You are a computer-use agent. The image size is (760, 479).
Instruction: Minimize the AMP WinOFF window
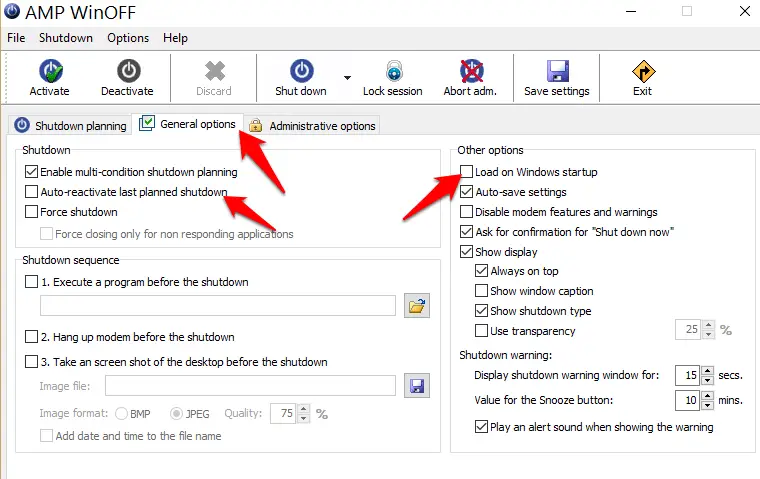click(631, 11)
